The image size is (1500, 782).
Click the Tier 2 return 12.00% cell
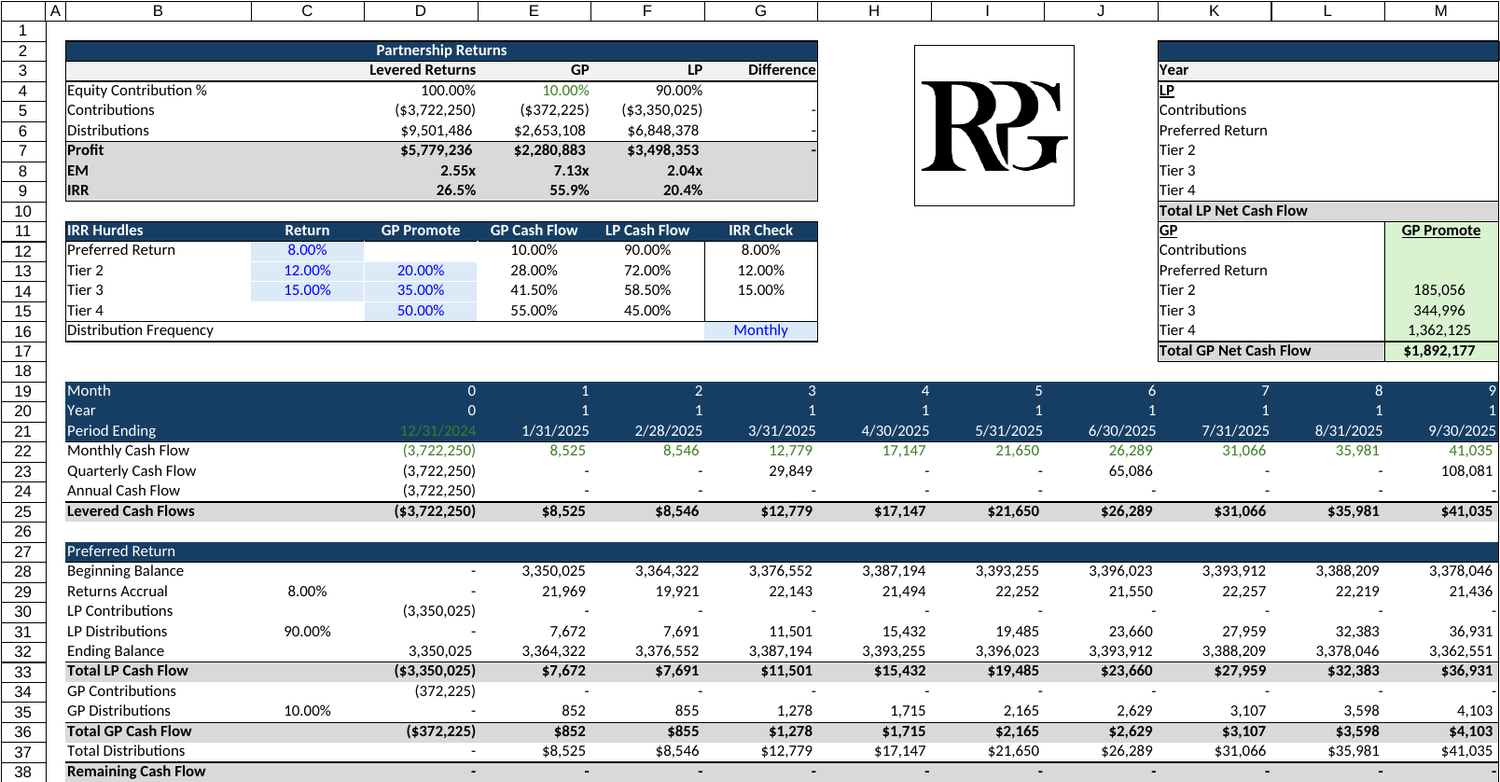pos(307,271)
